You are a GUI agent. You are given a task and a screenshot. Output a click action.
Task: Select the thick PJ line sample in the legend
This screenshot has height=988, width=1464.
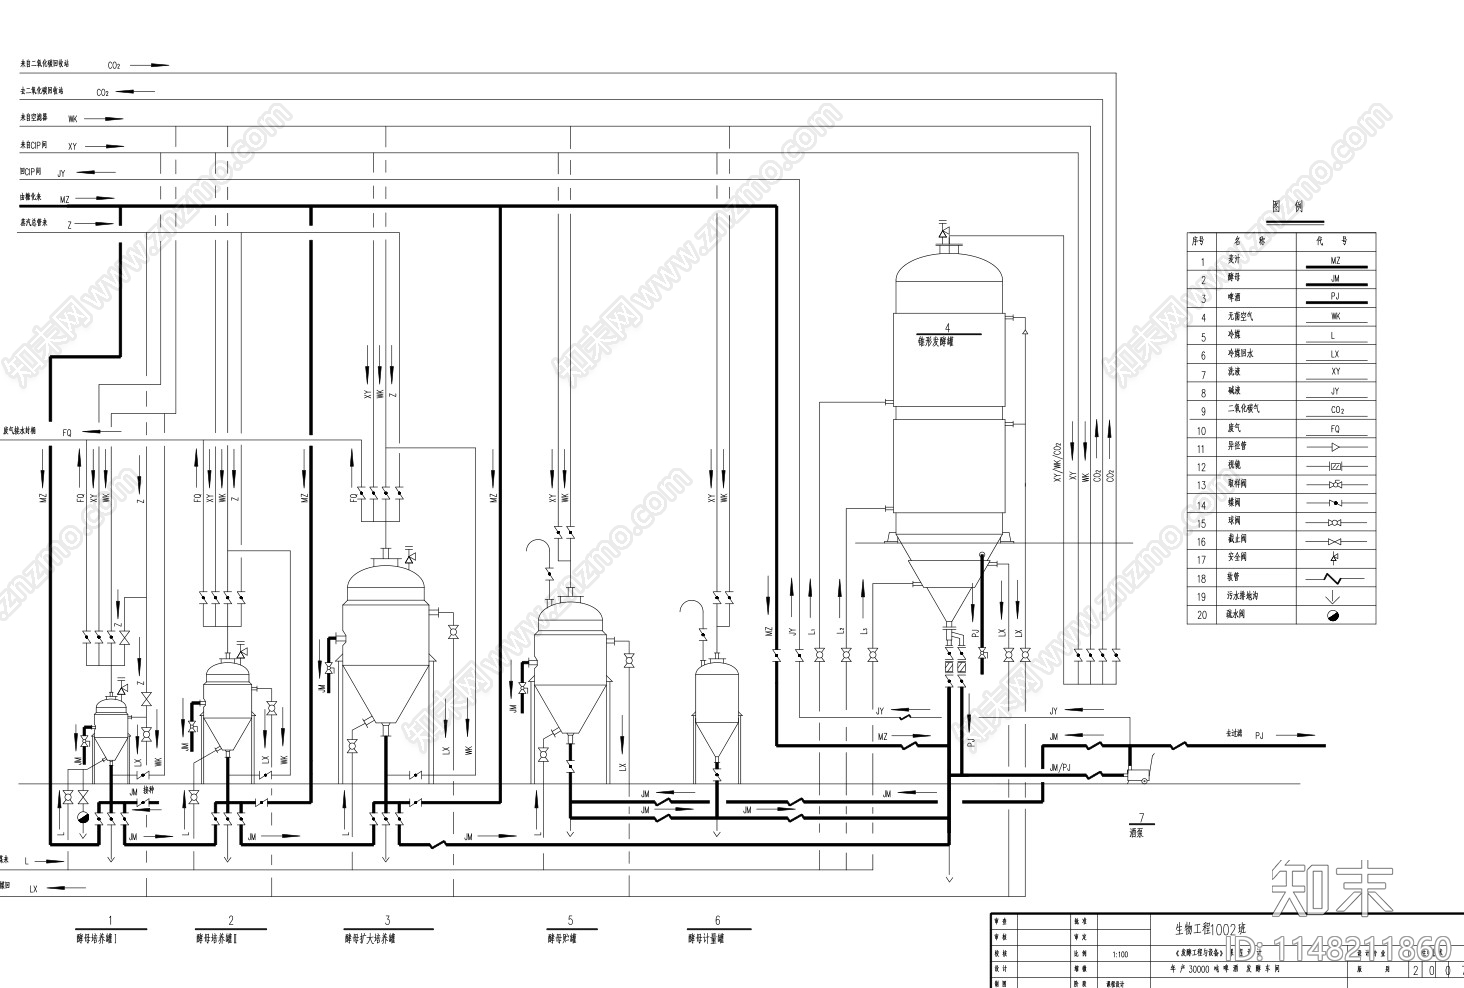click(x=1335, y=304)
